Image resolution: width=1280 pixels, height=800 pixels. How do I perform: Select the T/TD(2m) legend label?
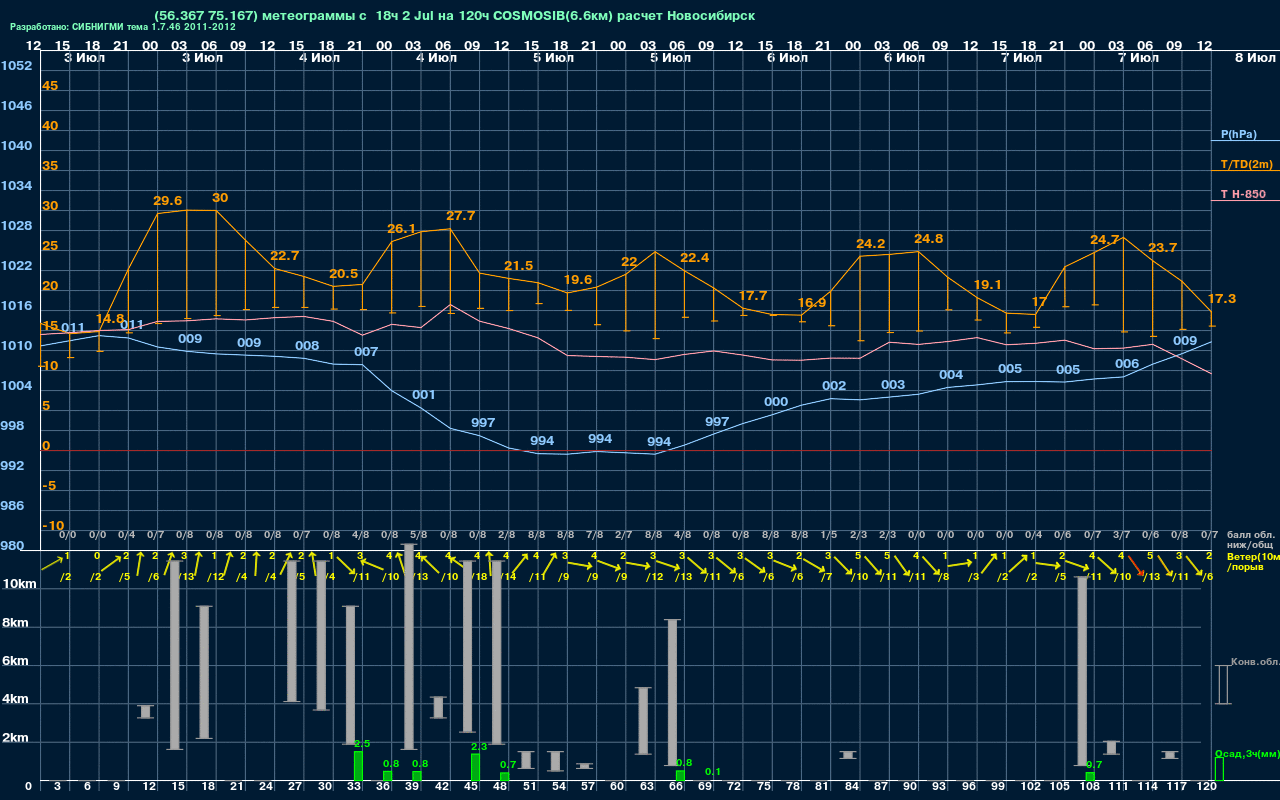click(1246, 164)
